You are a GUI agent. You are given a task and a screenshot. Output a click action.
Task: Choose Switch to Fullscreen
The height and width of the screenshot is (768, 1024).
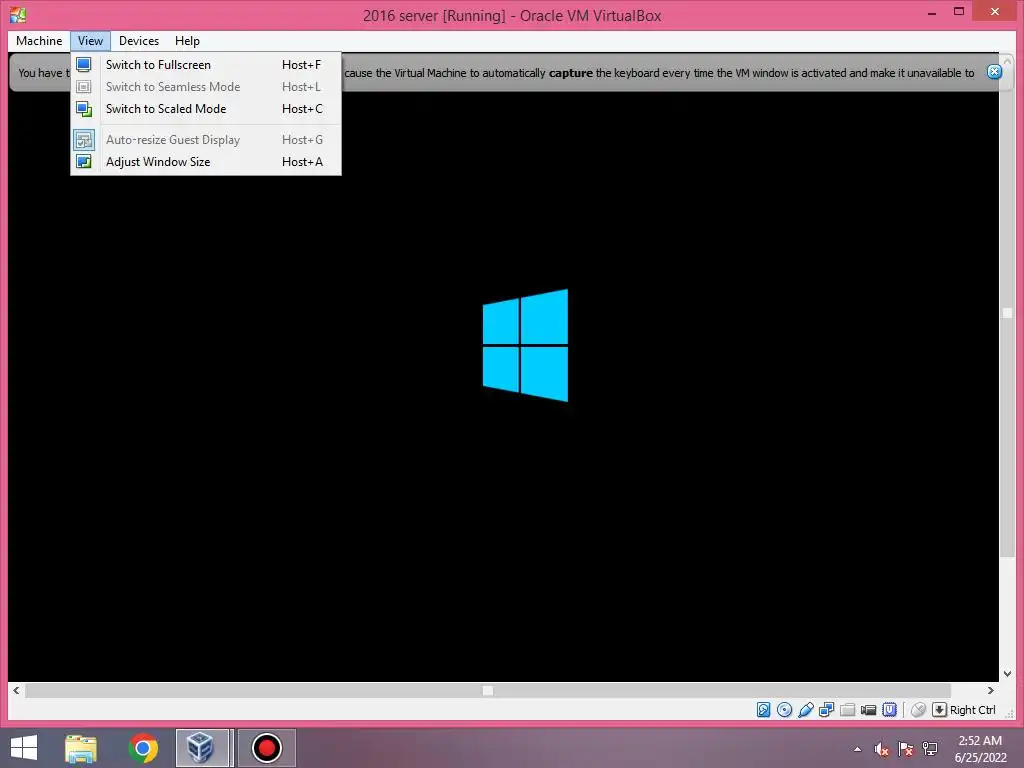click(206, 65)
